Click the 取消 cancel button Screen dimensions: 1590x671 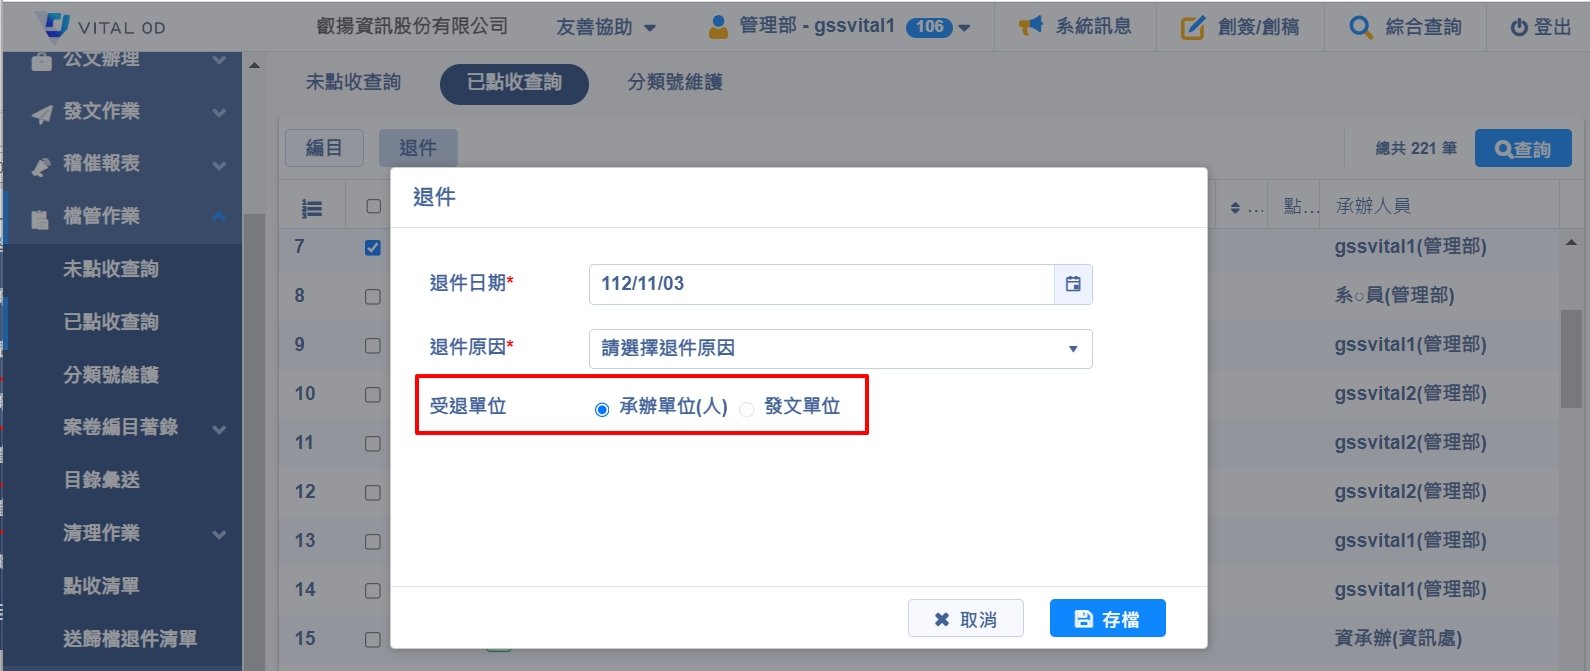point(965,619)
